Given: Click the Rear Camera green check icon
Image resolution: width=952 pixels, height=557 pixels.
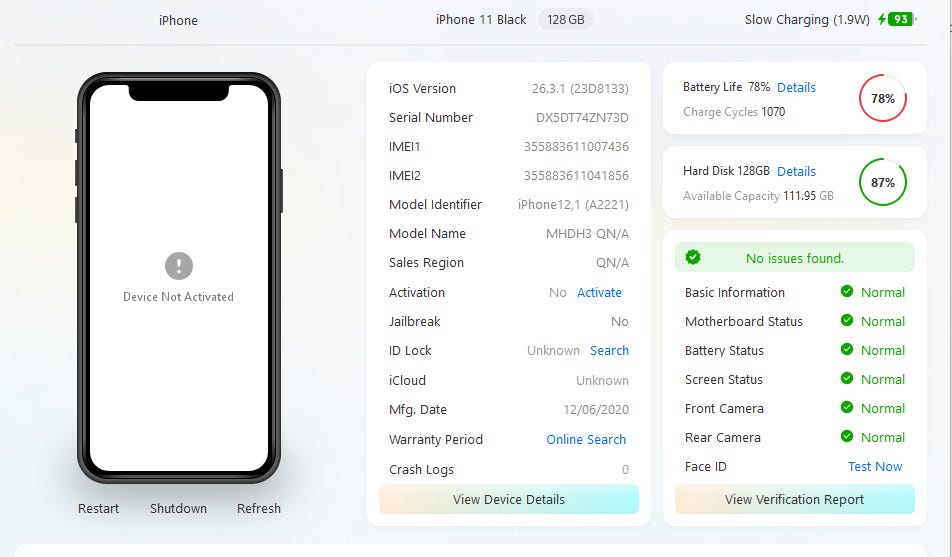Looking at the screenshot, I should 847,436.
